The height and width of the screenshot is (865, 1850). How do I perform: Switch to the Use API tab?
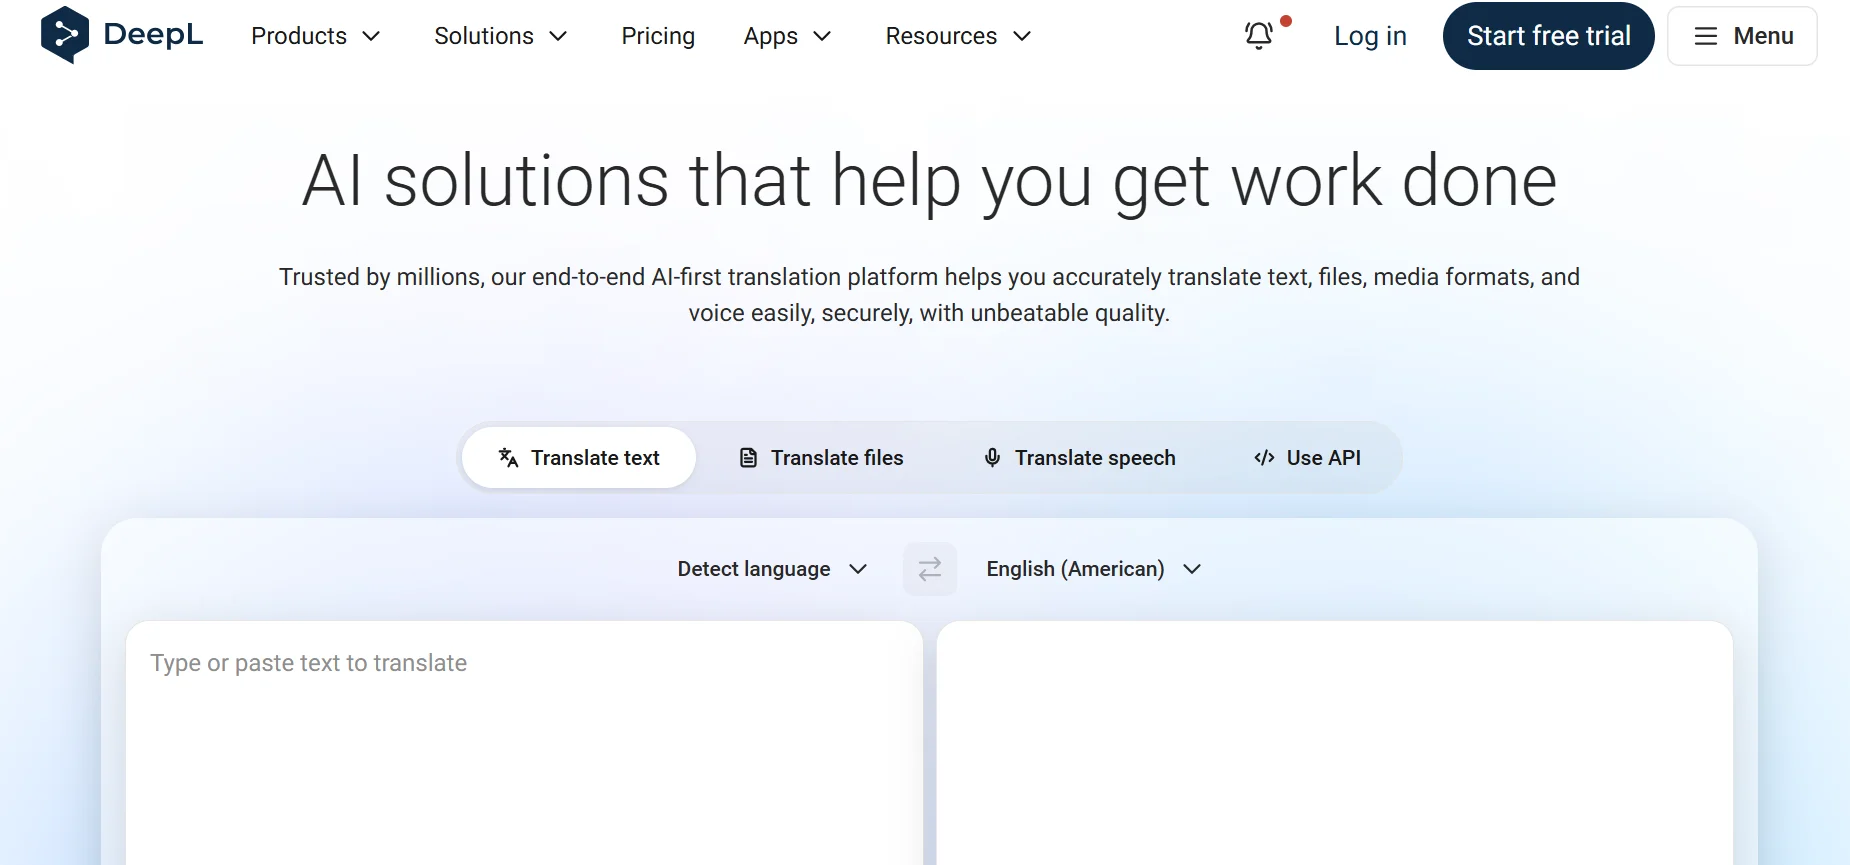(1308, 458)
